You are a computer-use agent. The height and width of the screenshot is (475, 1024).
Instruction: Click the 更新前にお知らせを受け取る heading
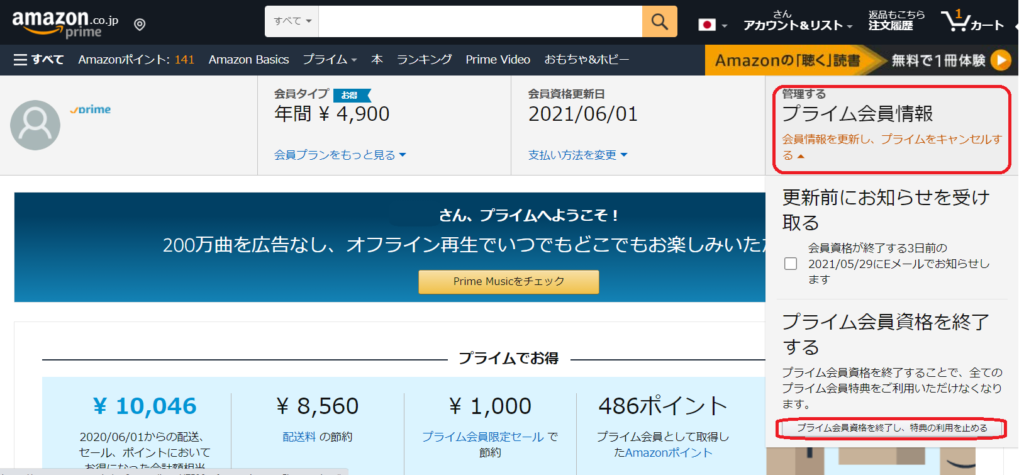pyautogui.click(x=886, y=210)
